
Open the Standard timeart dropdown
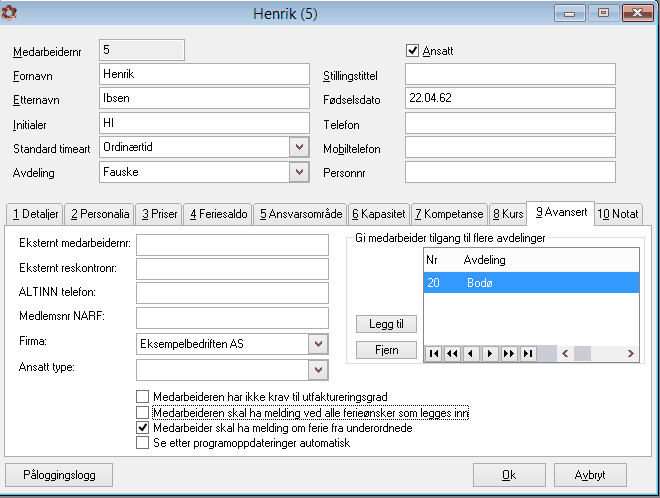tap(299, 147)
